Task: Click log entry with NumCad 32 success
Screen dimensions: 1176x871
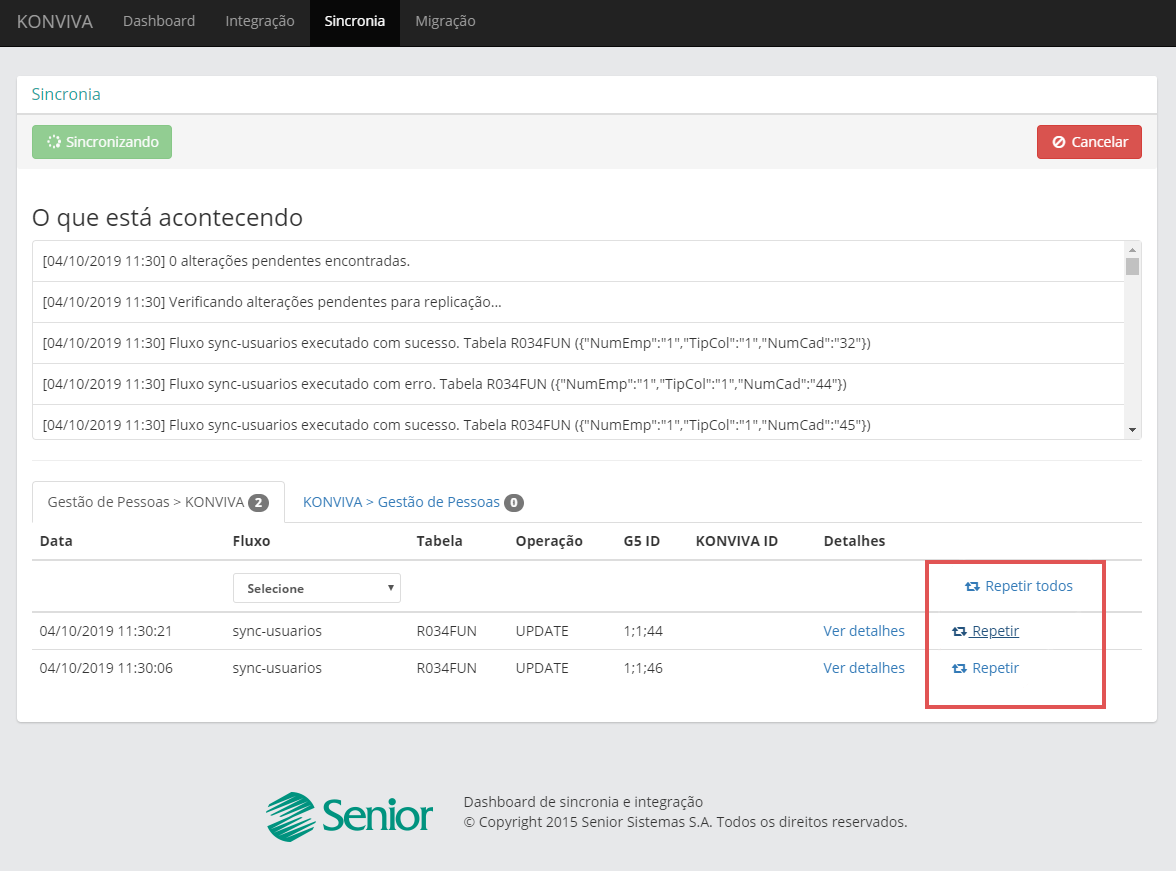Action: [578, 343]
